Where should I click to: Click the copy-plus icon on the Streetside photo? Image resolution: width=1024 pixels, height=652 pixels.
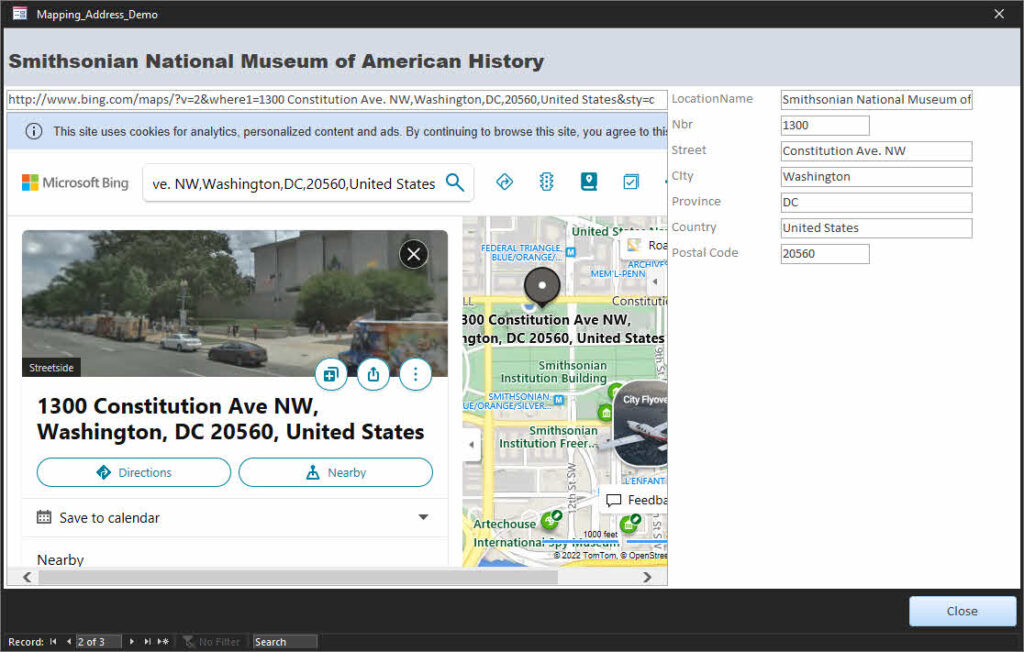pyautogui.click(x=331, y=374)
